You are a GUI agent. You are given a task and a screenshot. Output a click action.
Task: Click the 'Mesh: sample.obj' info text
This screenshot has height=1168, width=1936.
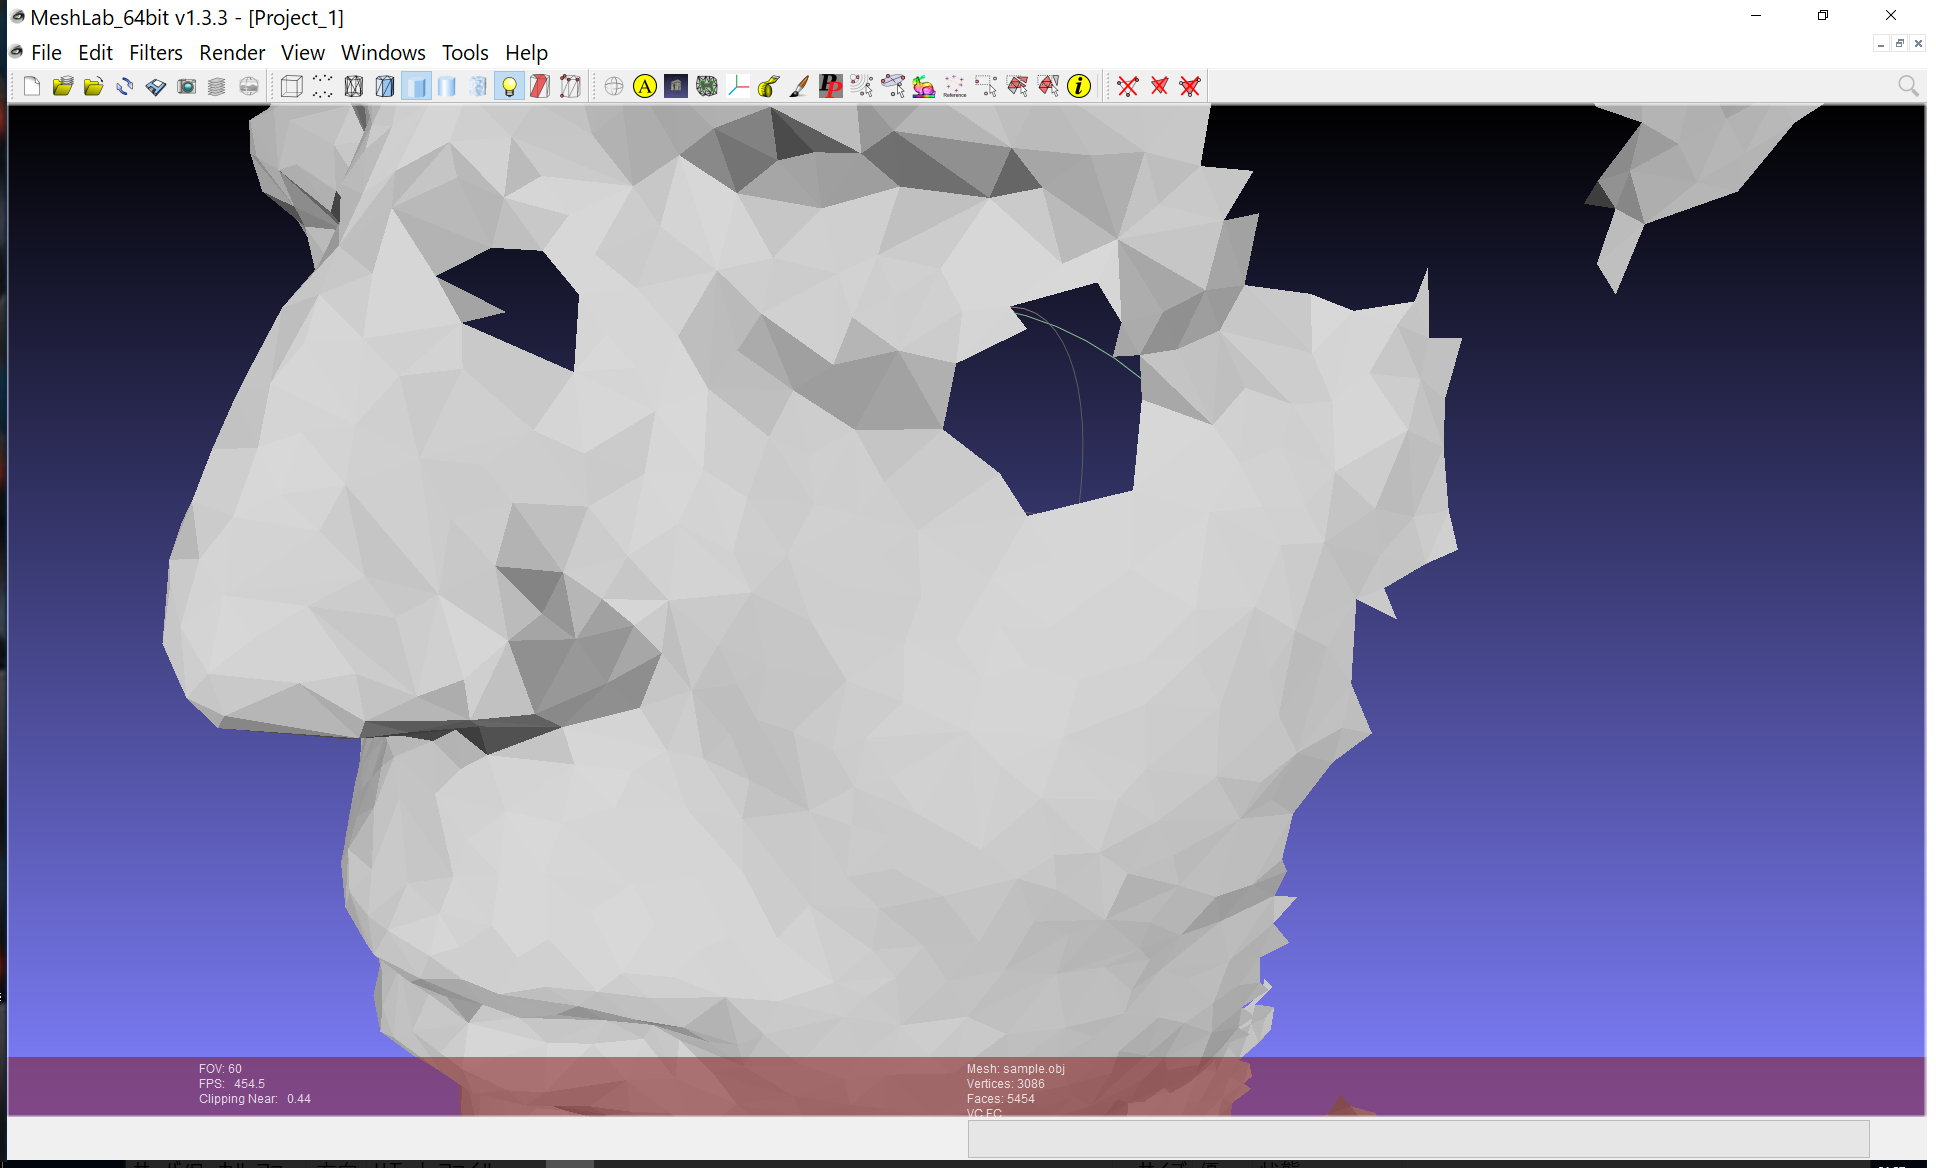[1015, 1069]
